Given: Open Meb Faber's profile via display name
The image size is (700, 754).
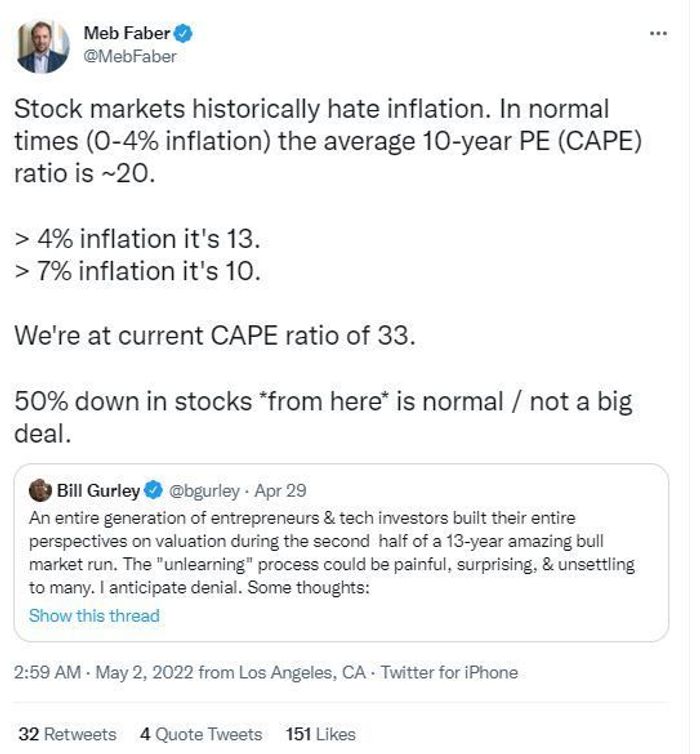Looking at the screenshot, I should point(126,34).
